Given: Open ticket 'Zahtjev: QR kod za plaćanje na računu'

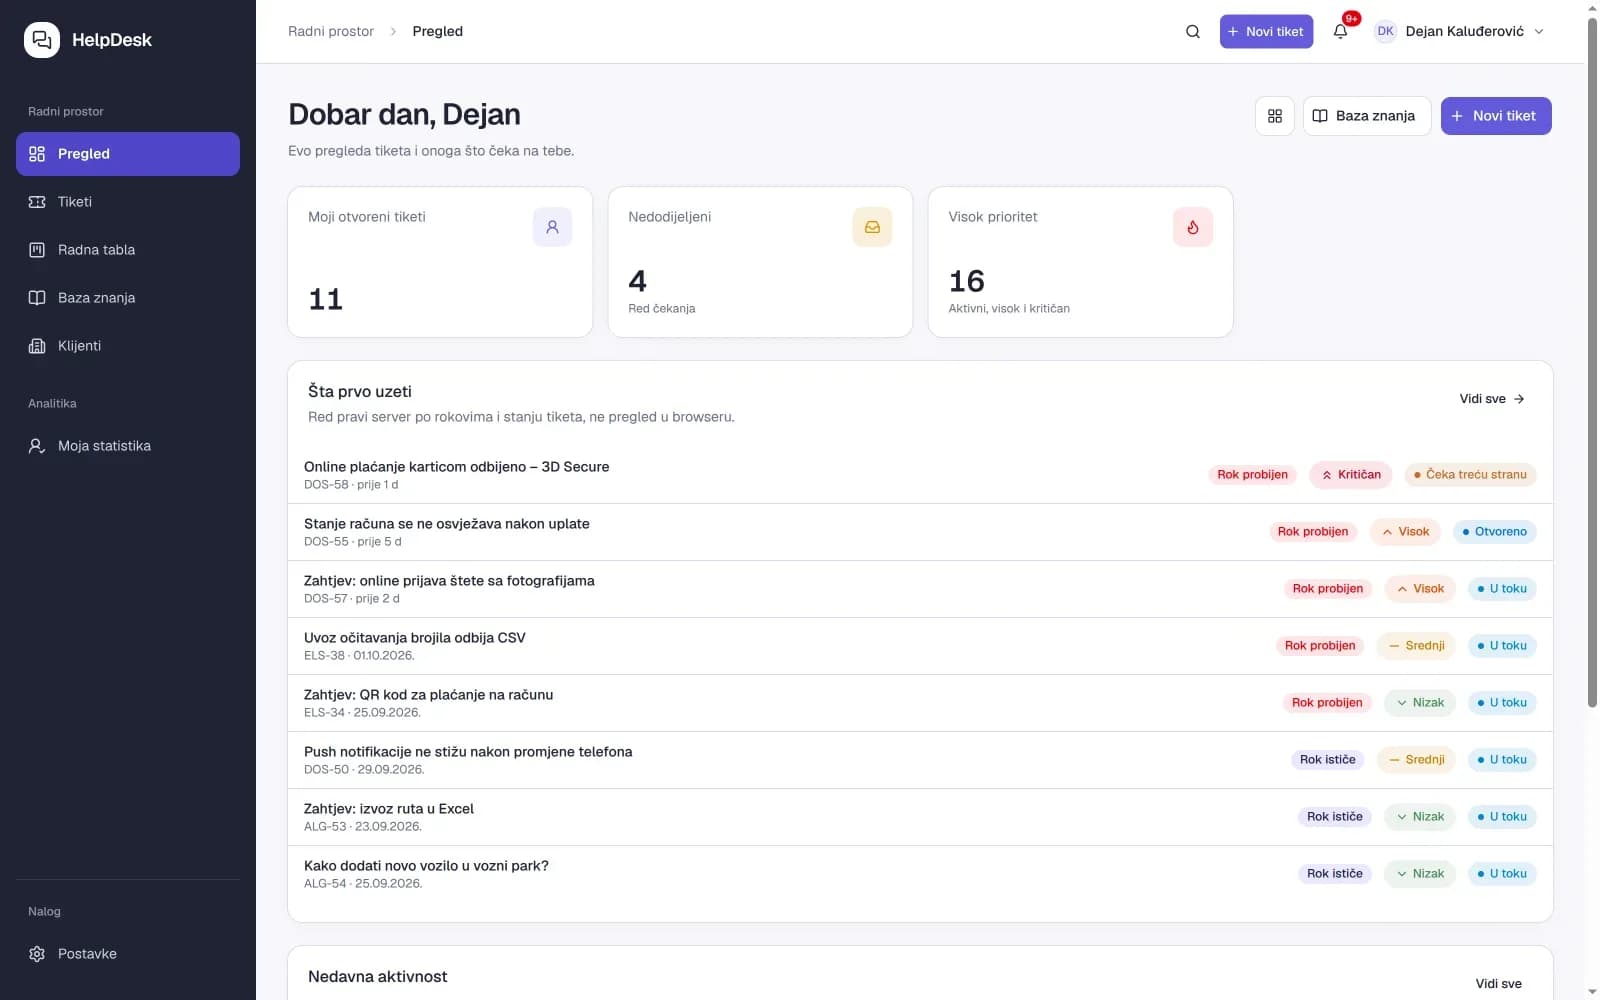Looking at the screenshot, I should pyautogui.click(x=920, y=703).
